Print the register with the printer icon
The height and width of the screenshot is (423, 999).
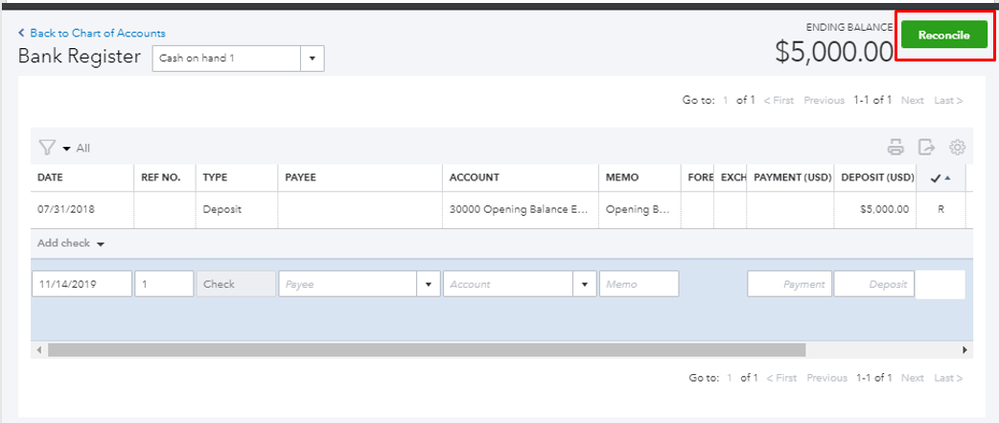(x=896, y=147)
